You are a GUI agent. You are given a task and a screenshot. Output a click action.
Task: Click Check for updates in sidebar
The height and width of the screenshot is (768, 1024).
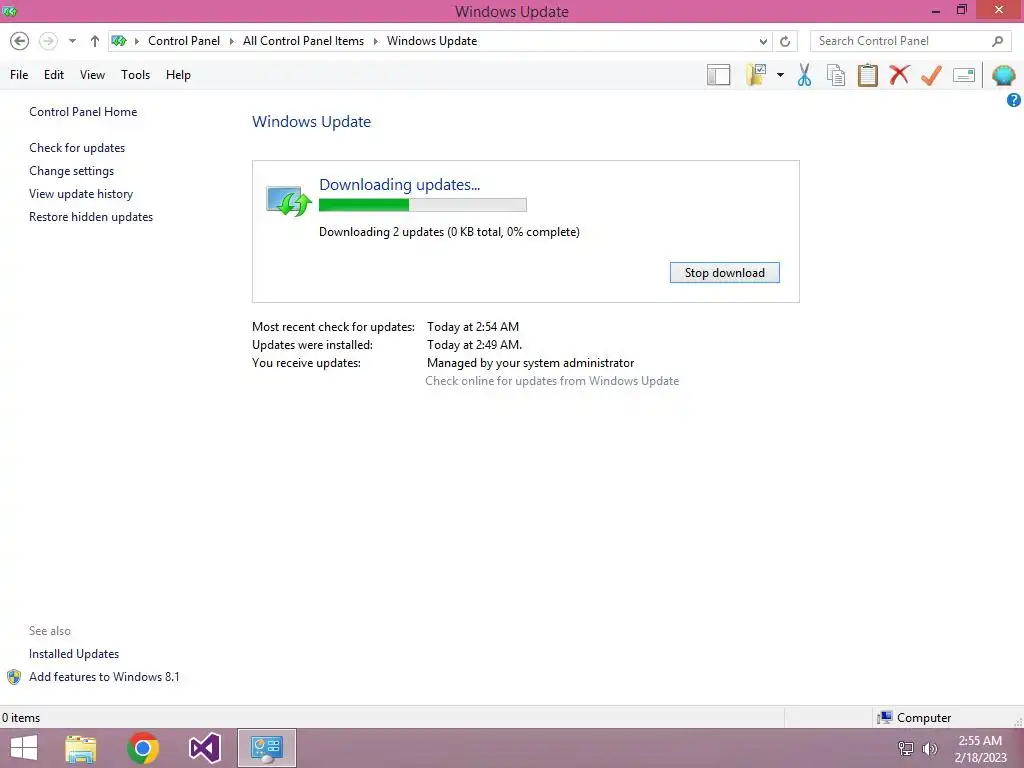pyautogui.click(x=77, y=148)
